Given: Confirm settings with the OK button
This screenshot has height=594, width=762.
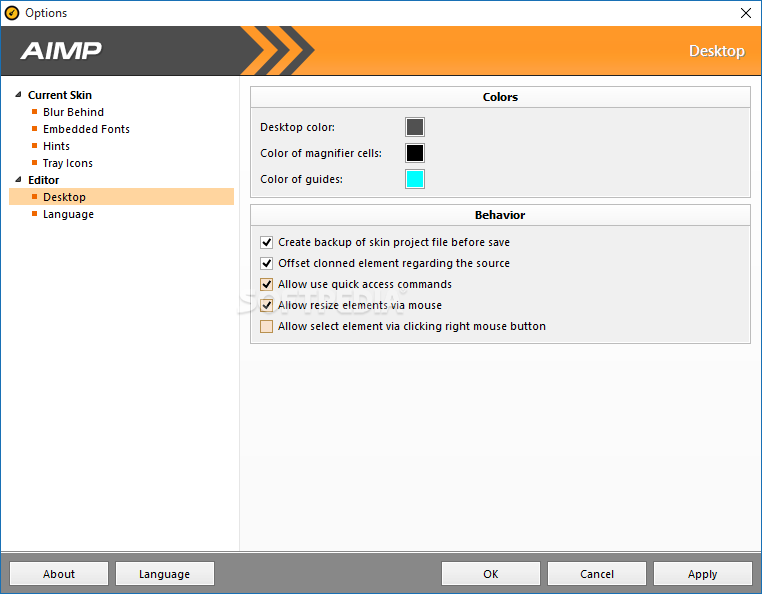Looking at the screenshot, I should click(491, 574).
